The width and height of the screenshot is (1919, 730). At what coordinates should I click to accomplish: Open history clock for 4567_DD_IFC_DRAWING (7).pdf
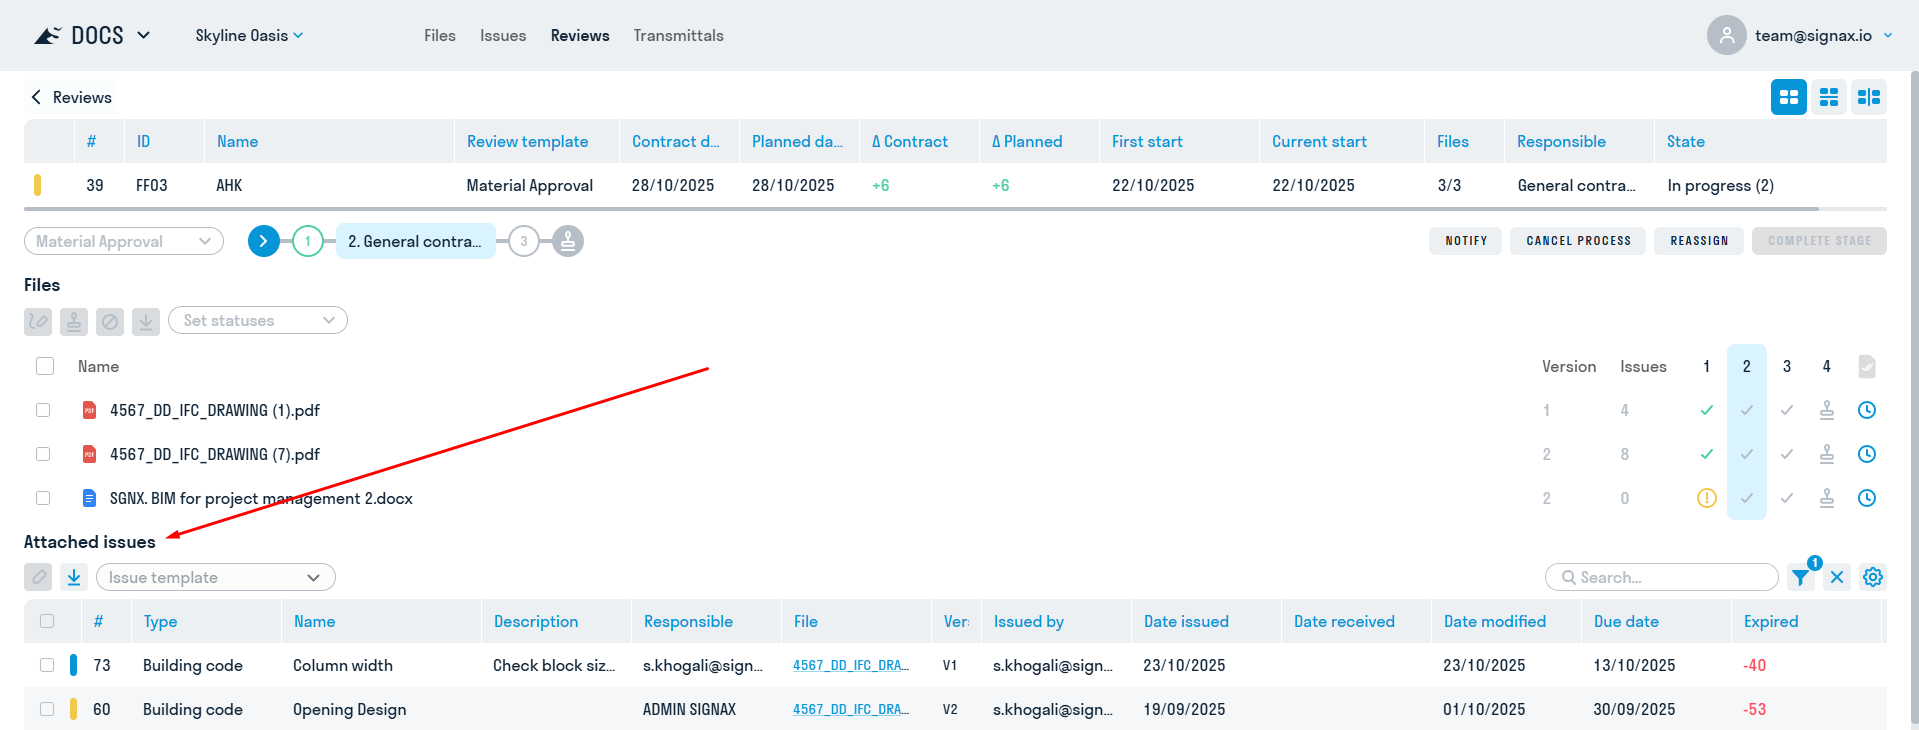pos(1866,454)
